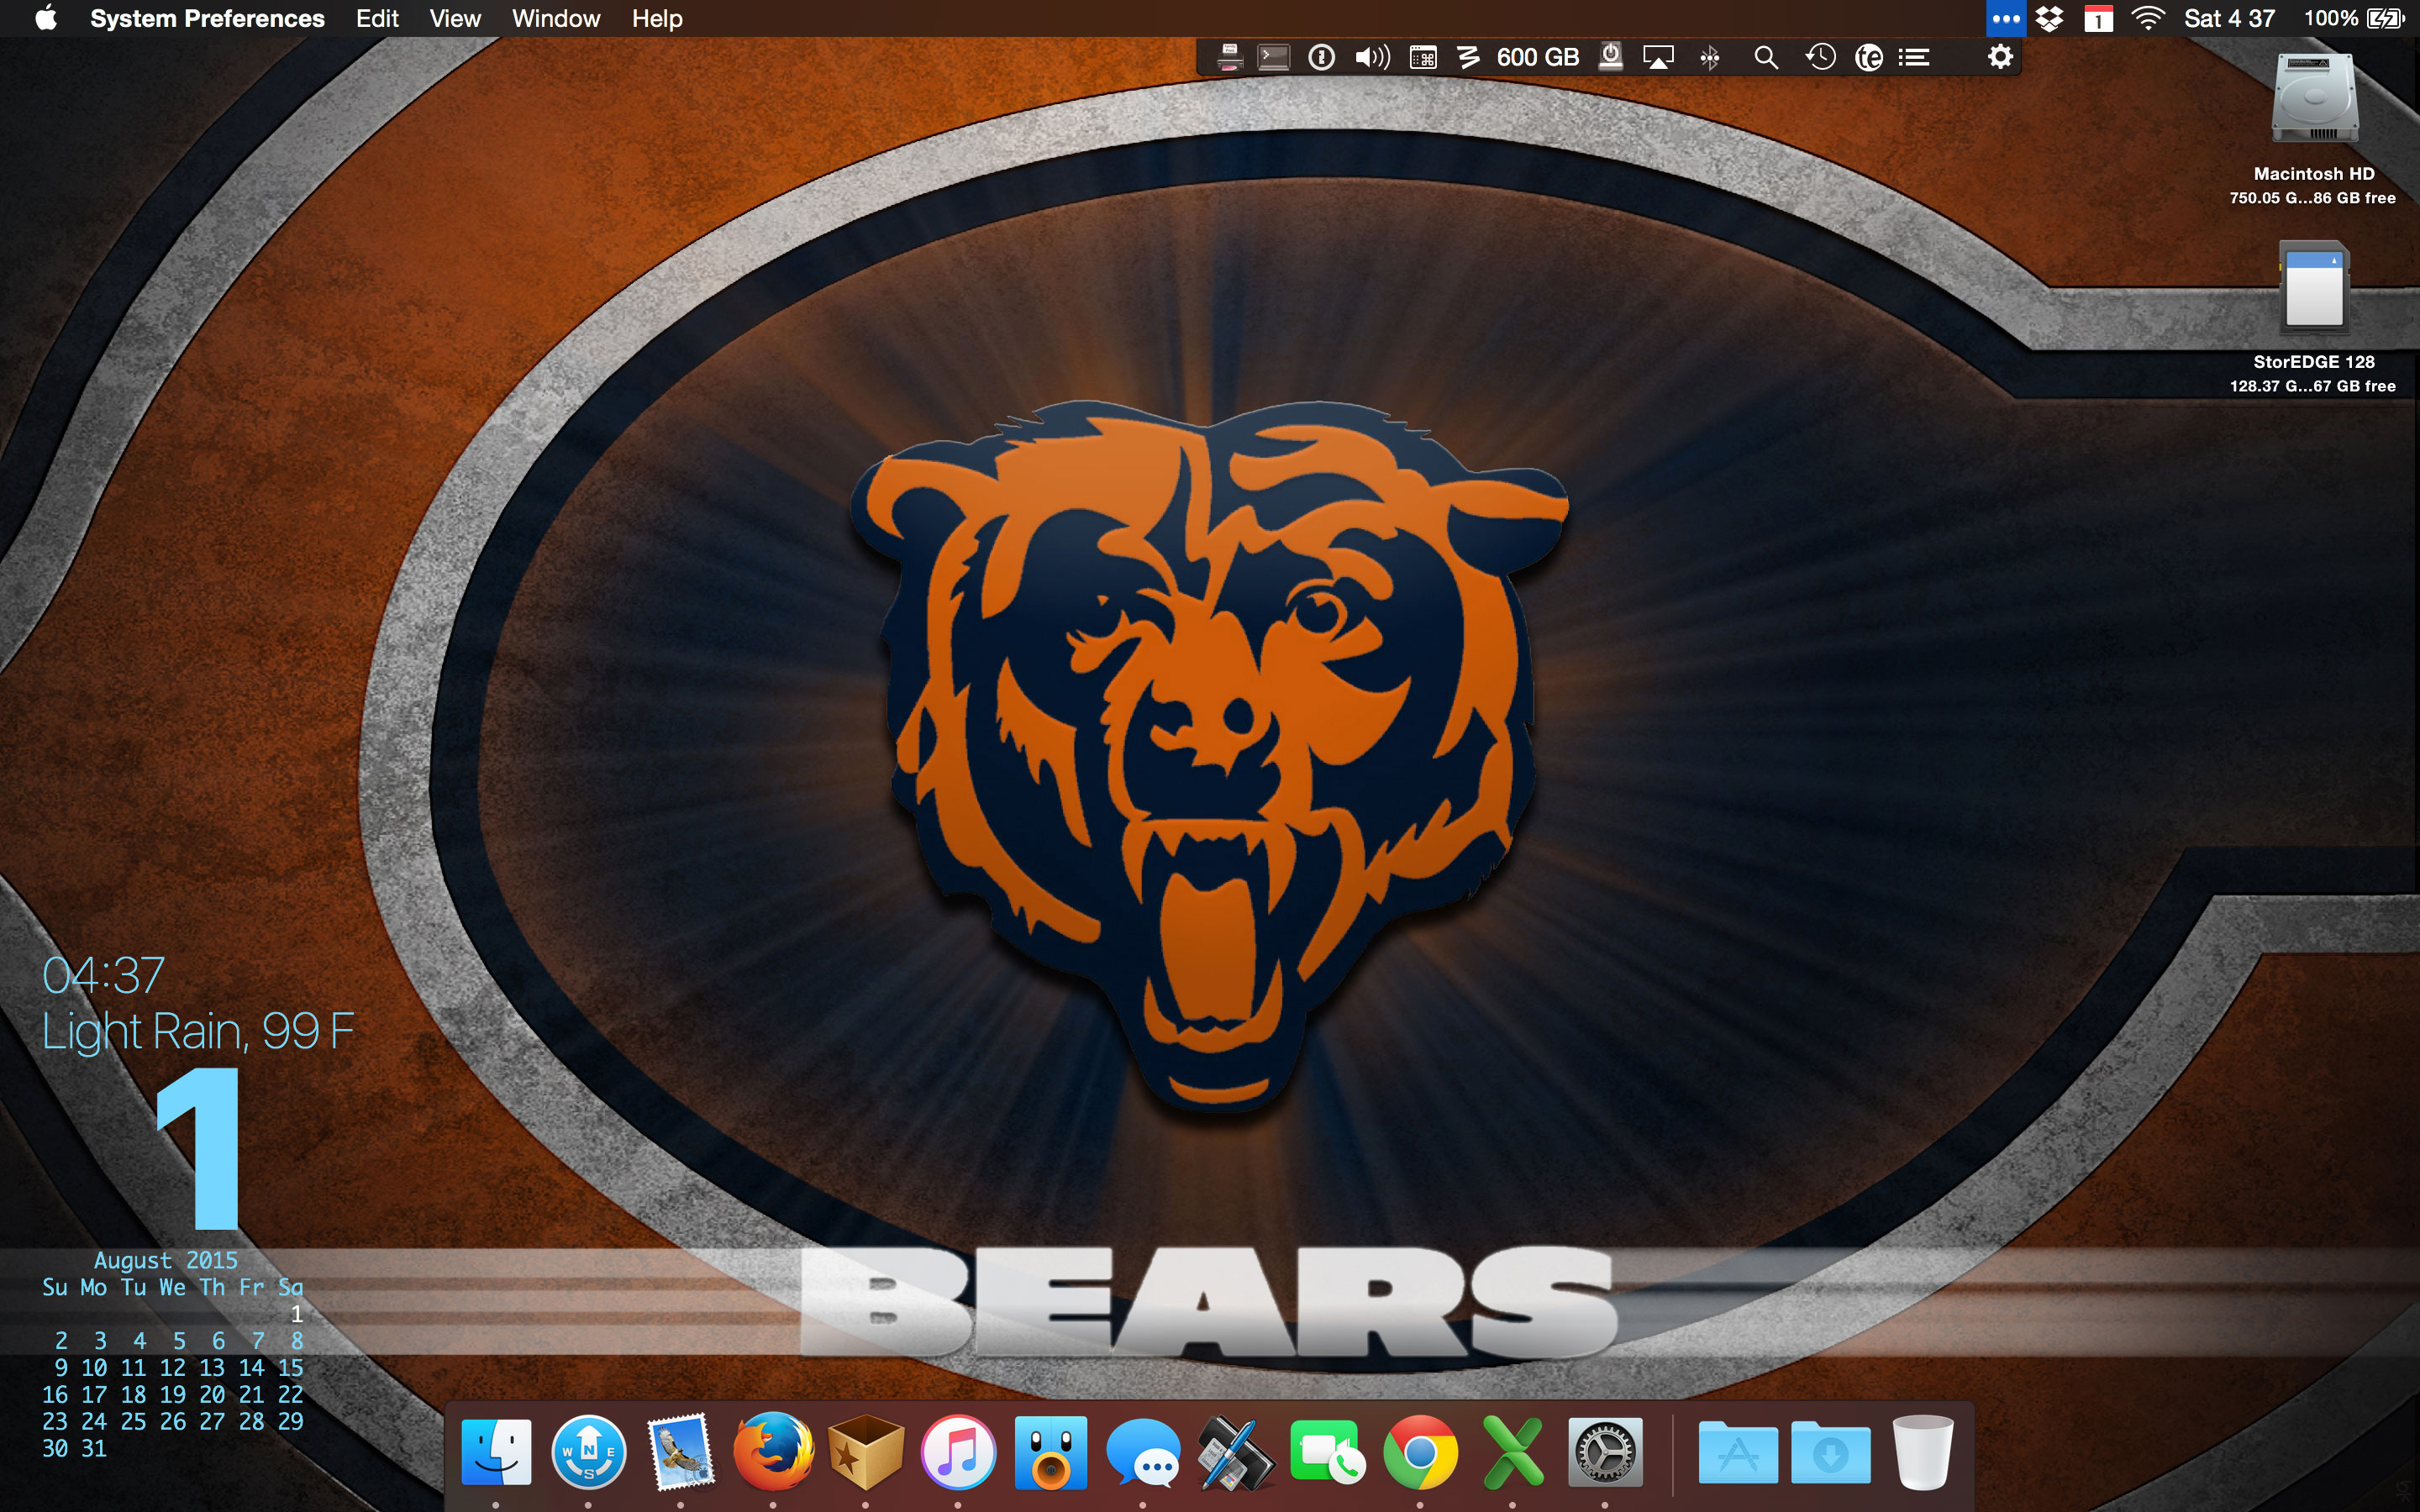Open the Wi-Fi status menu
Screen dimensions: 2420x1512
[x=2148, y=18]
